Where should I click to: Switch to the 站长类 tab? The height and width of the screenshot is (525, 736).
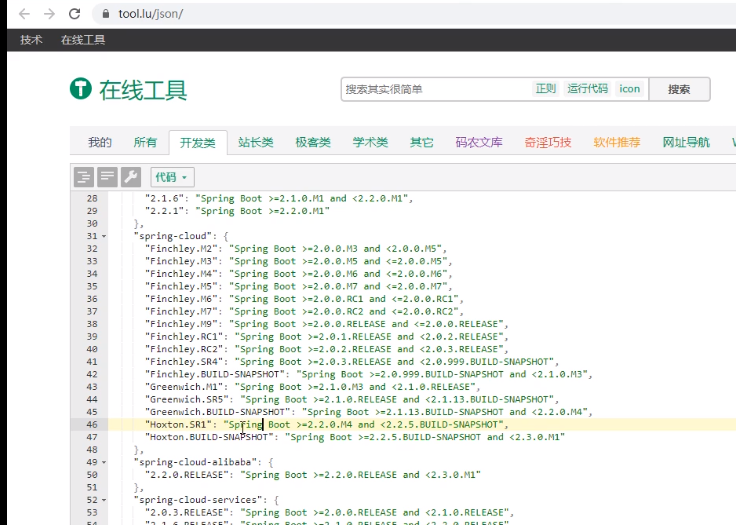[255, 142]
